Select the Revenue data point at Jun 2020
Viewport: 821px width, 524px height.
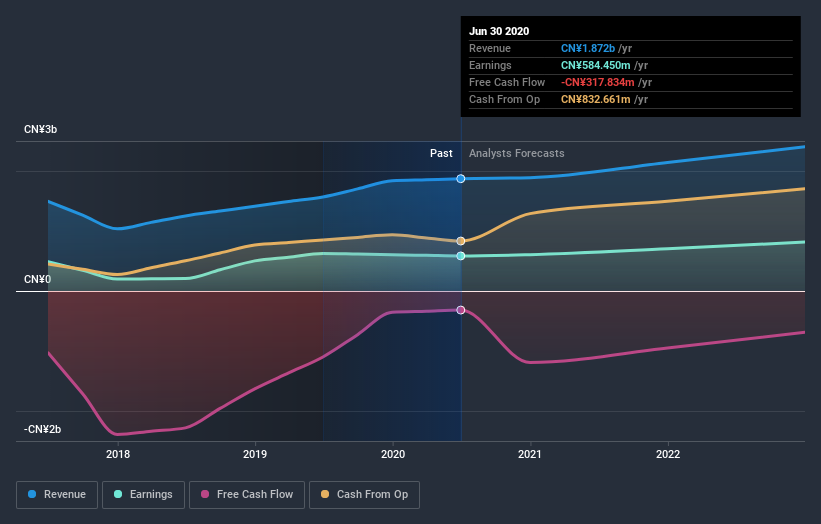point(461,179)
